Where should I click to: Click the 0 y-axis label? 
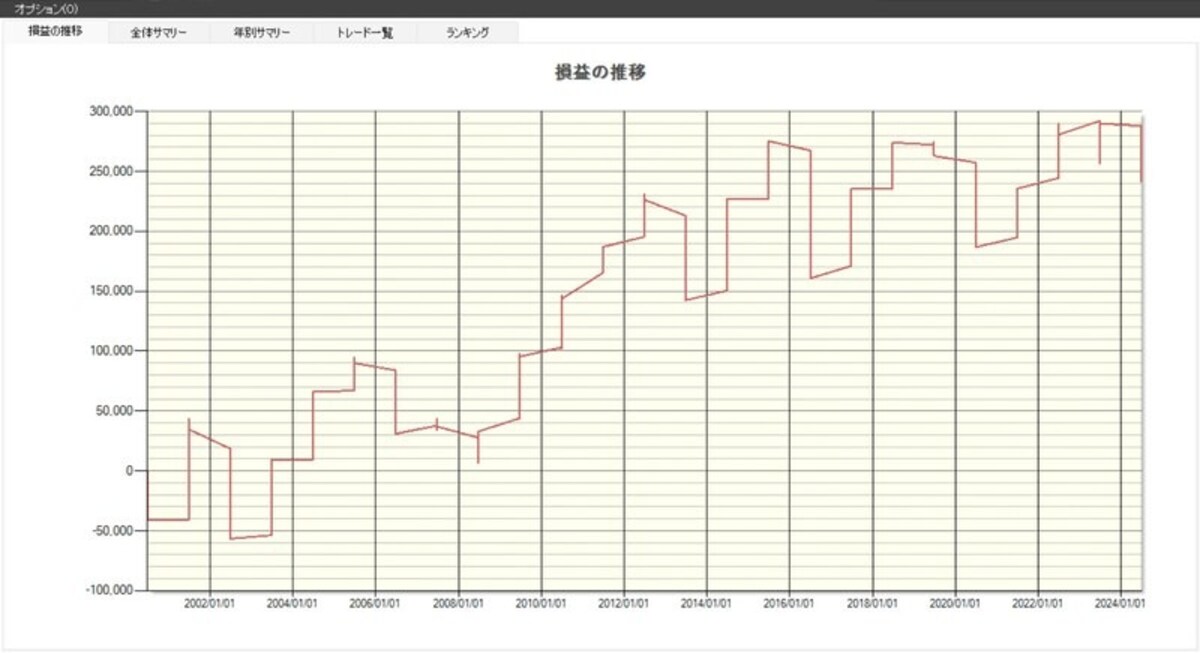(x=131, y=471)
